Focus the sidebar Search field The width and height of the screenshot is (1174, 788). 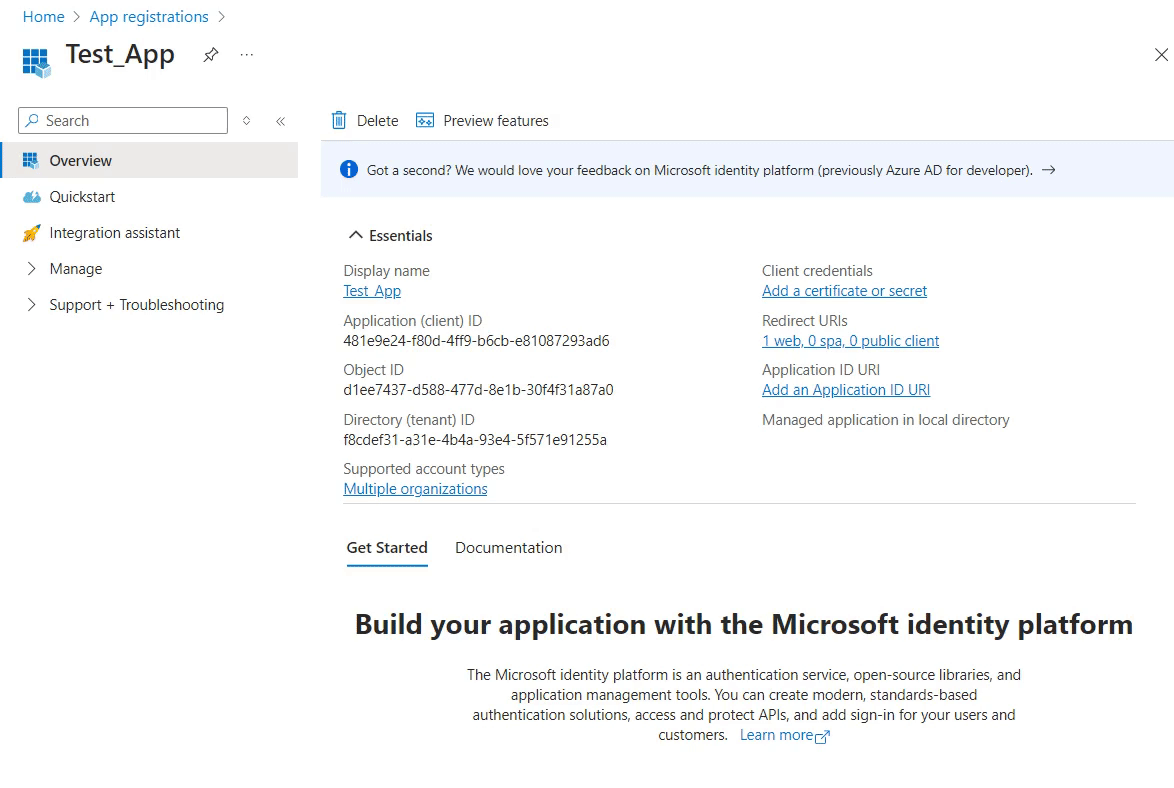[123, 121]
